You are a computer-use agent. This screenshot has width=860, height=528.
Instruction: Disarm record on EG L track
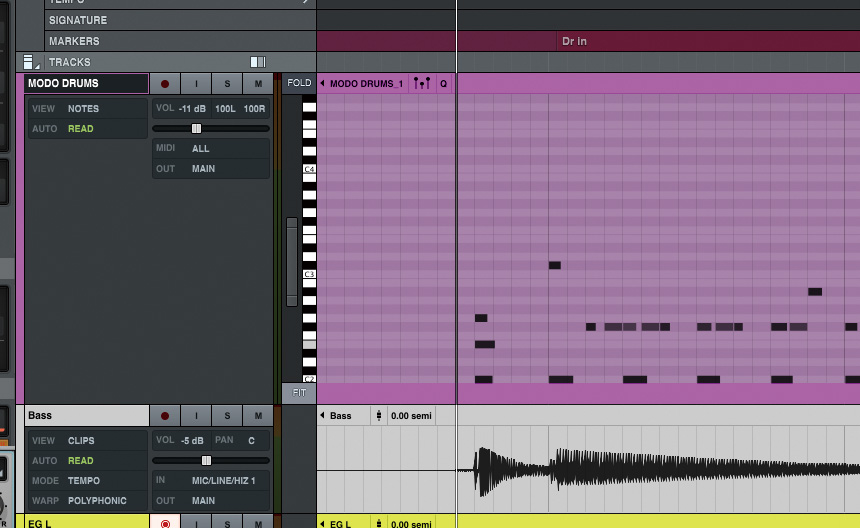[x=165, y=523]
